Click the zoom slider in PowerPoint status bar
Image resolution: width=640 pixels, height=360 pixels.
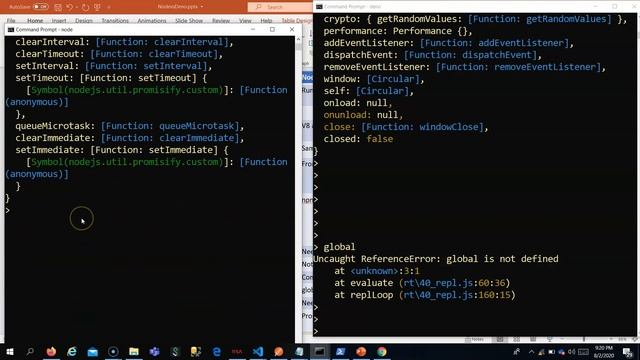click(x=585, y=339)
